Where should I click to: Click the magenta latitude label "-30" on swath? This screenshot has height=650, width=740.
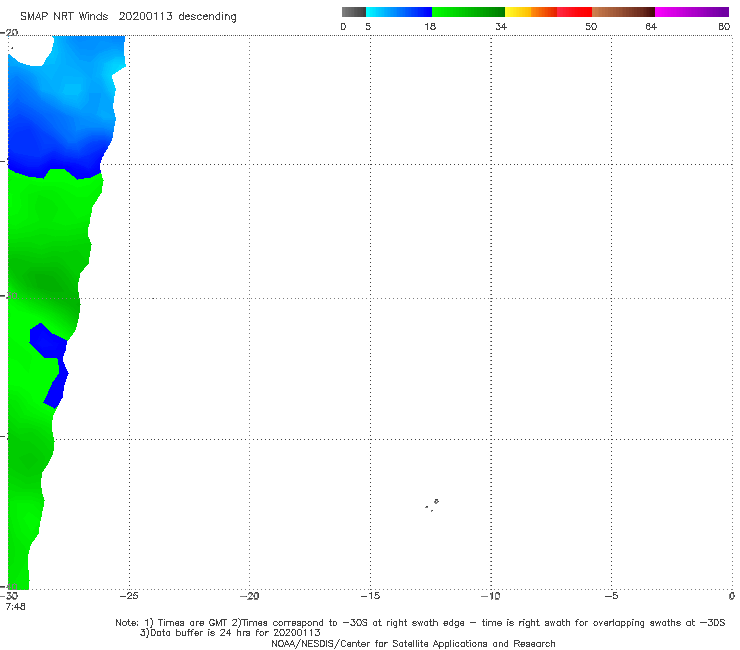pos(10,295)
